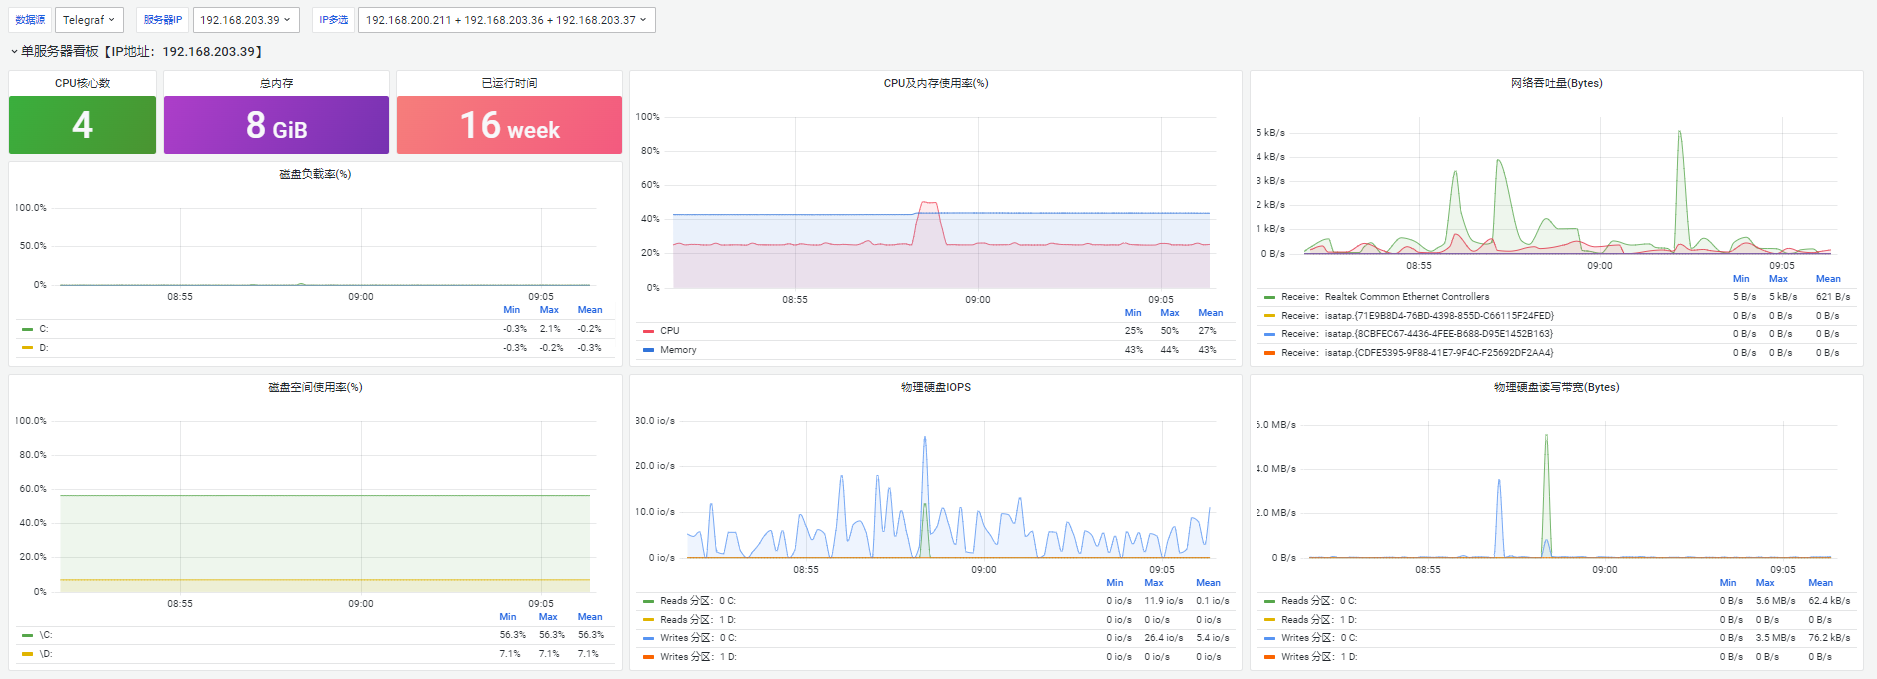This screenshot has width=1877, height=679.
Task: Change the red CPU series color swatch
Action: click(649, 331)
